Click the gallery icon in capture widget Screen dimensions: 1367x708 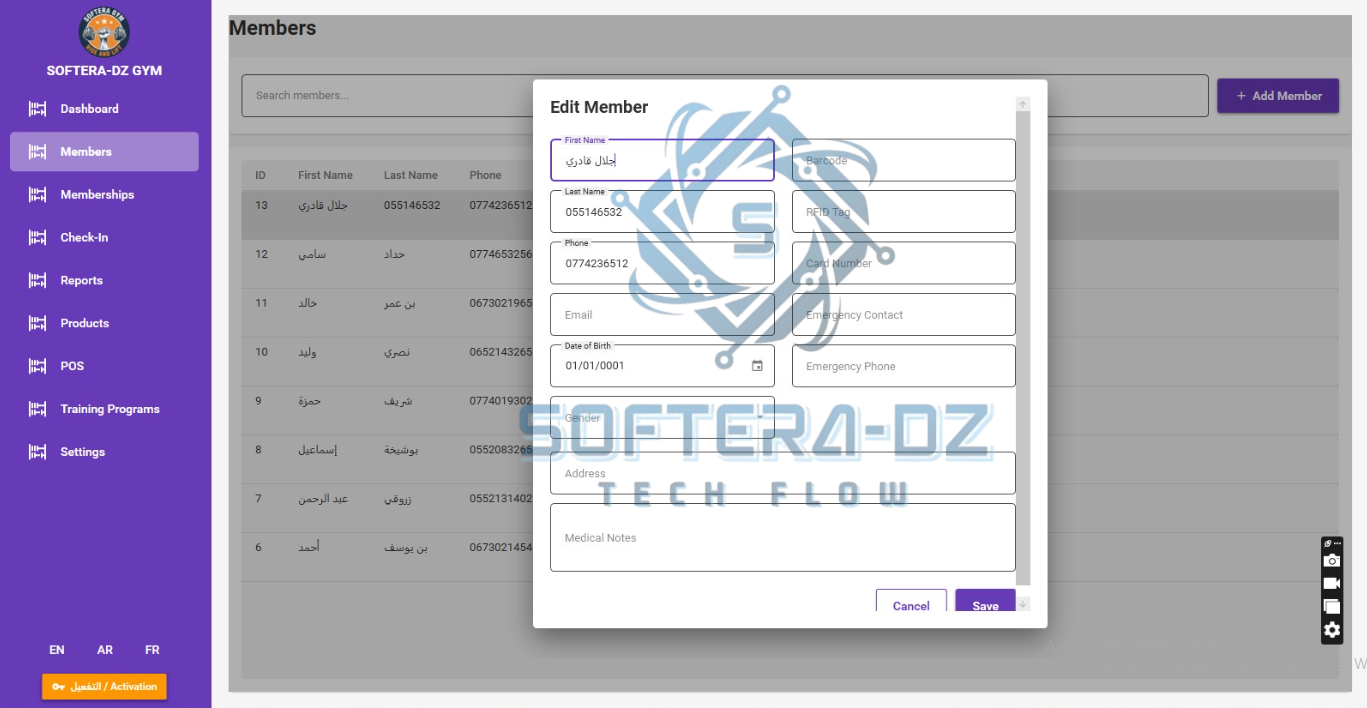[x=1332, y=607]
